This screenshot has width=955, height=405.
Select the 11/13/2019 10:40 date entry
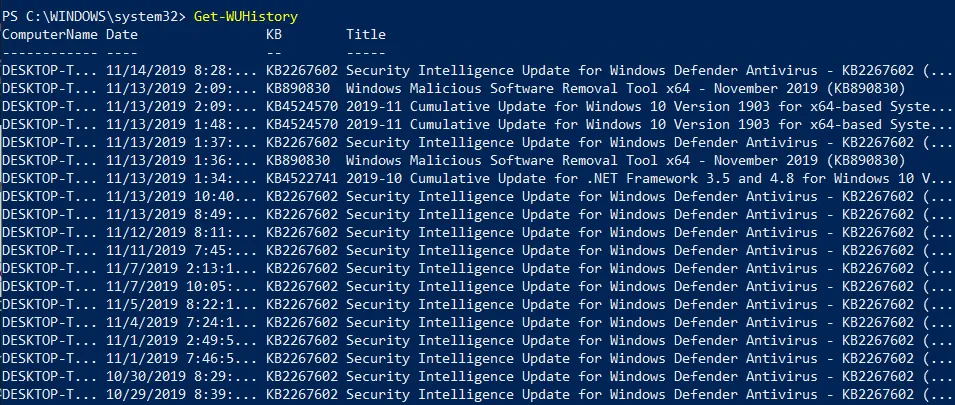click(x=181, y=196)
